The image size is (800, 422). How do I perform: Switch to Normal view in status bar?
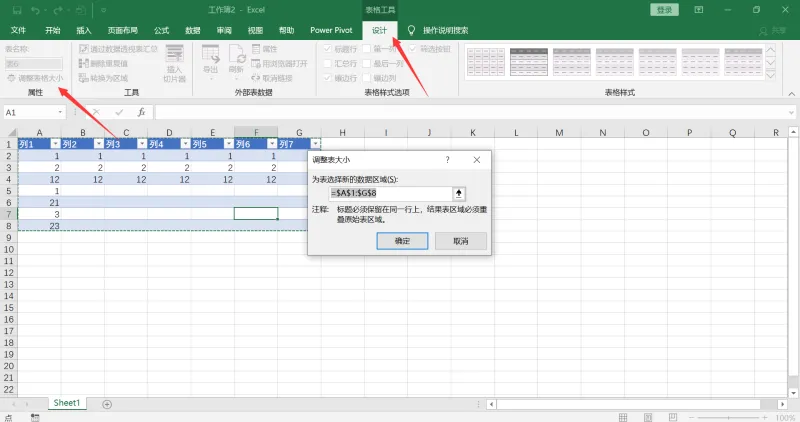click(x=623, y=417)
